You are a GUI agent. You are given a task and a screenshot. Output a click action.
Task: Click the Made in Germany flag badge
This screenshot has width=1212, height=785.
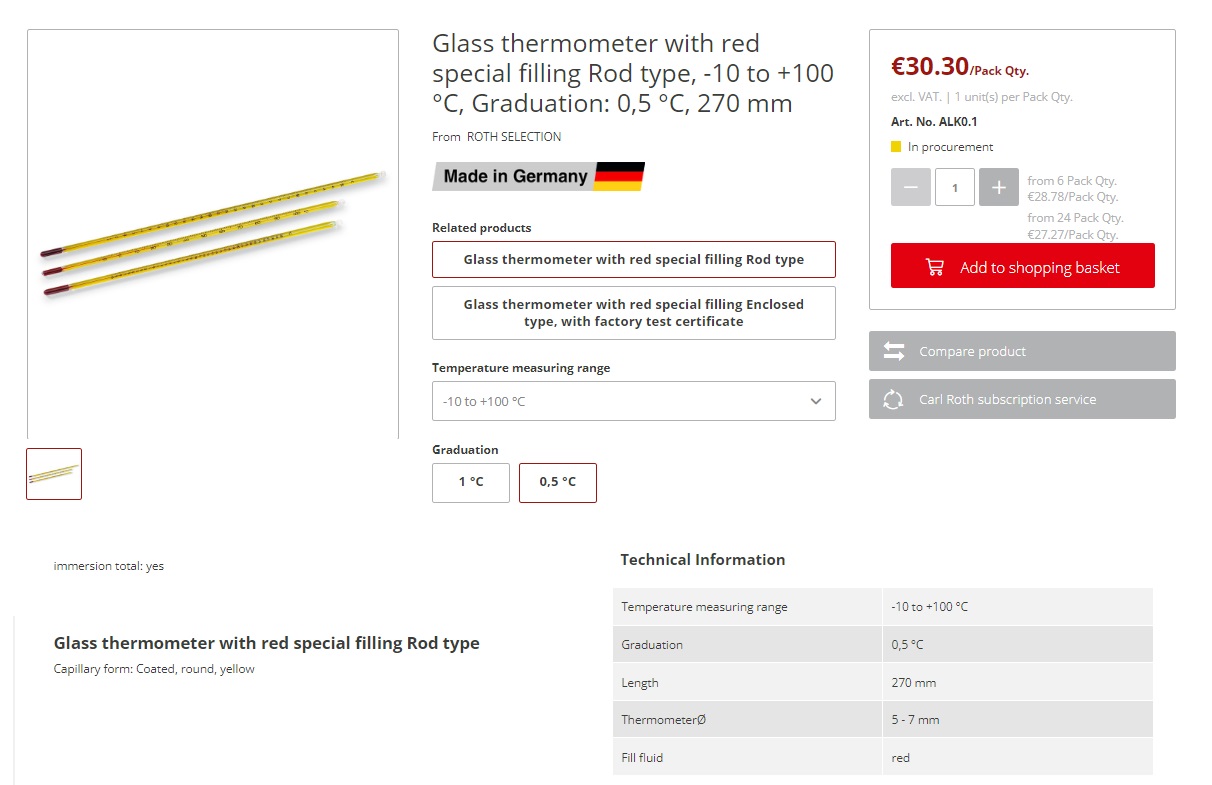tap(538, 176)
